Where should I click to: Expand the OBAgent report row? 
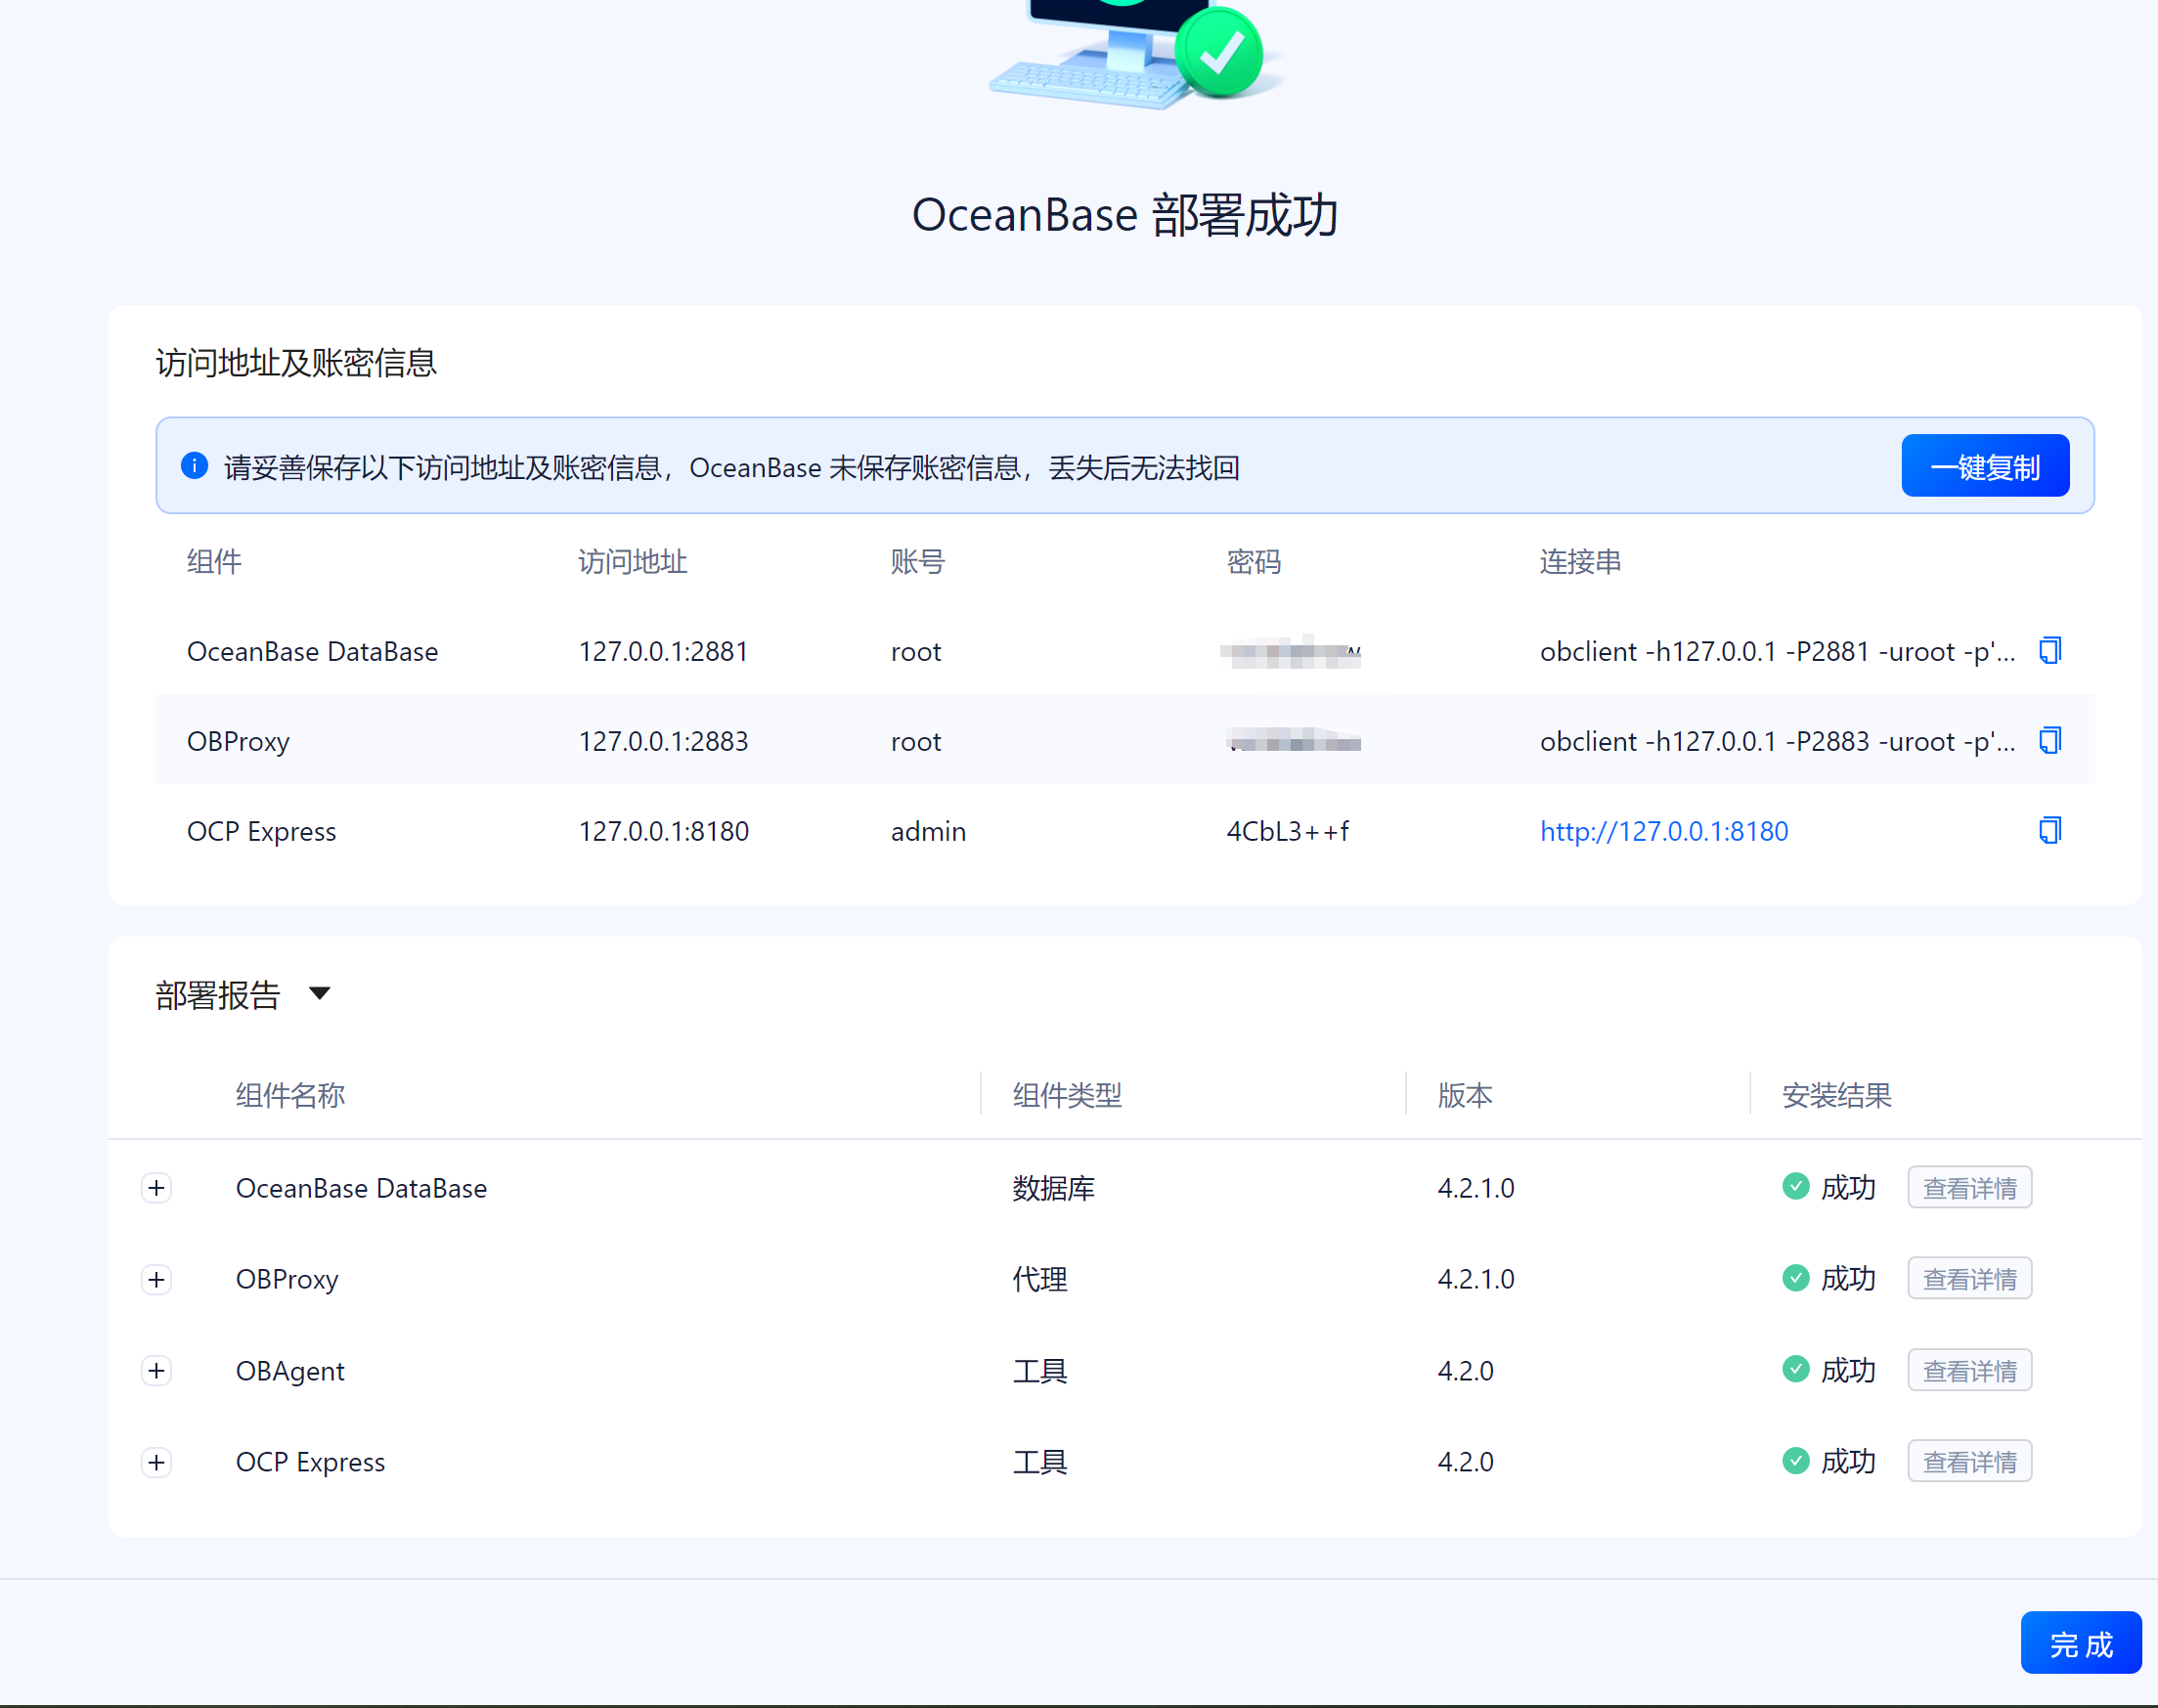[x=156, y=1371]
